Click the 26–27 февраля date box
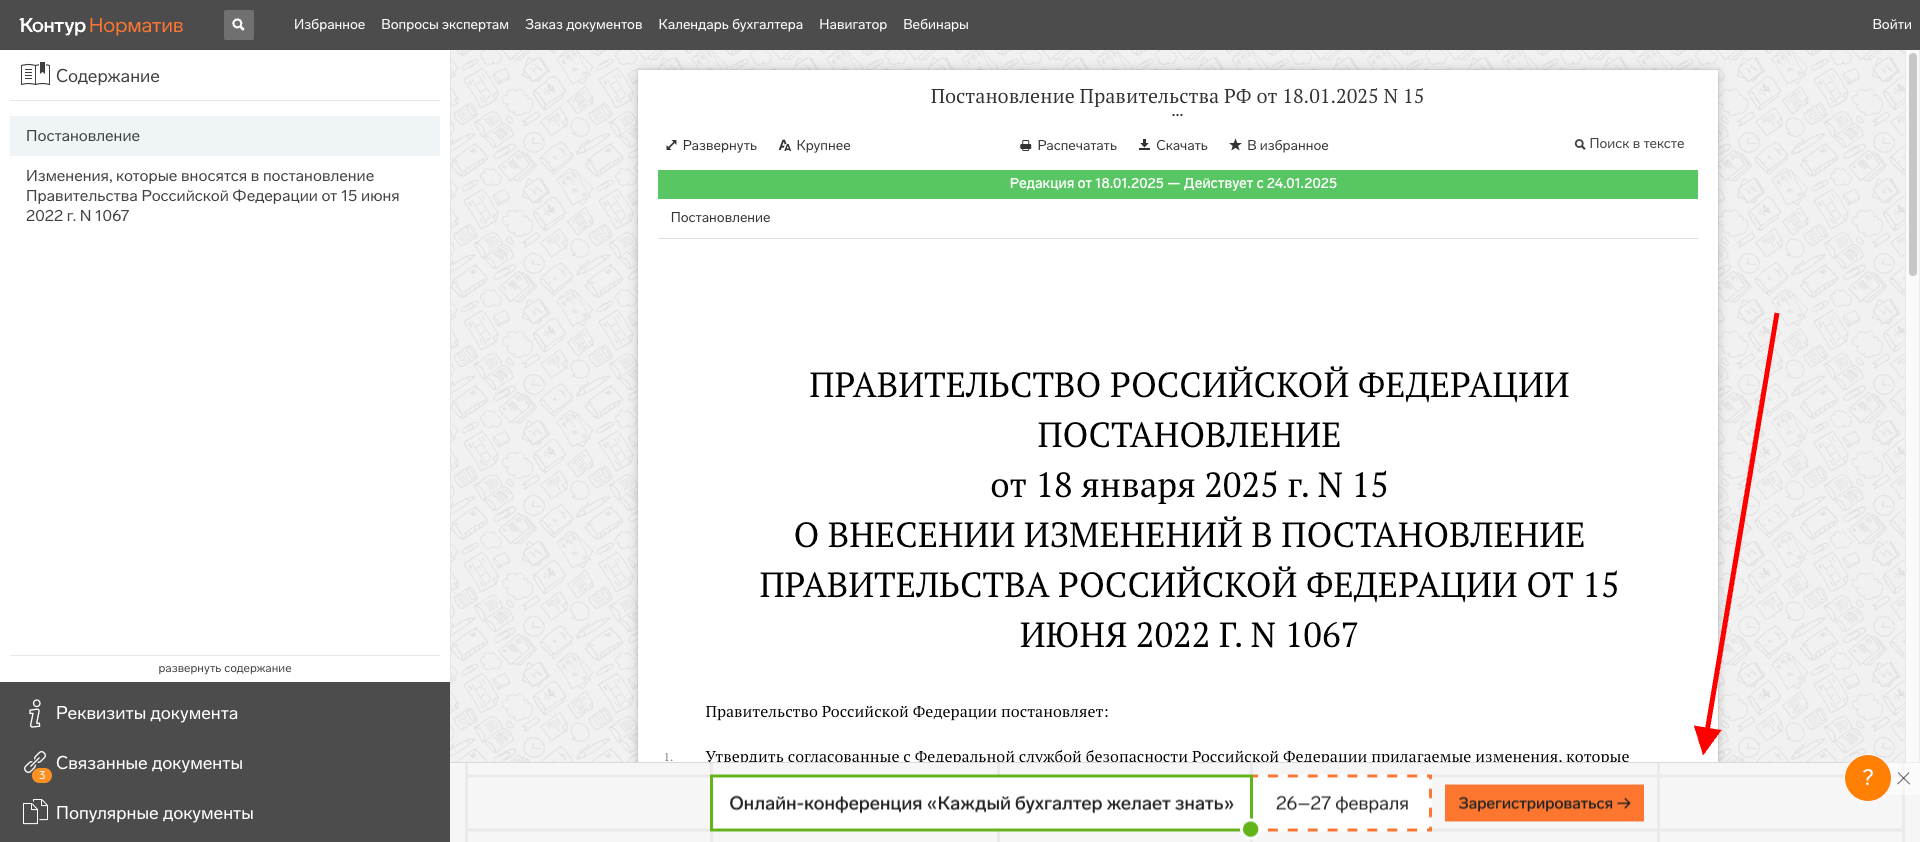 click(1342, 803)
